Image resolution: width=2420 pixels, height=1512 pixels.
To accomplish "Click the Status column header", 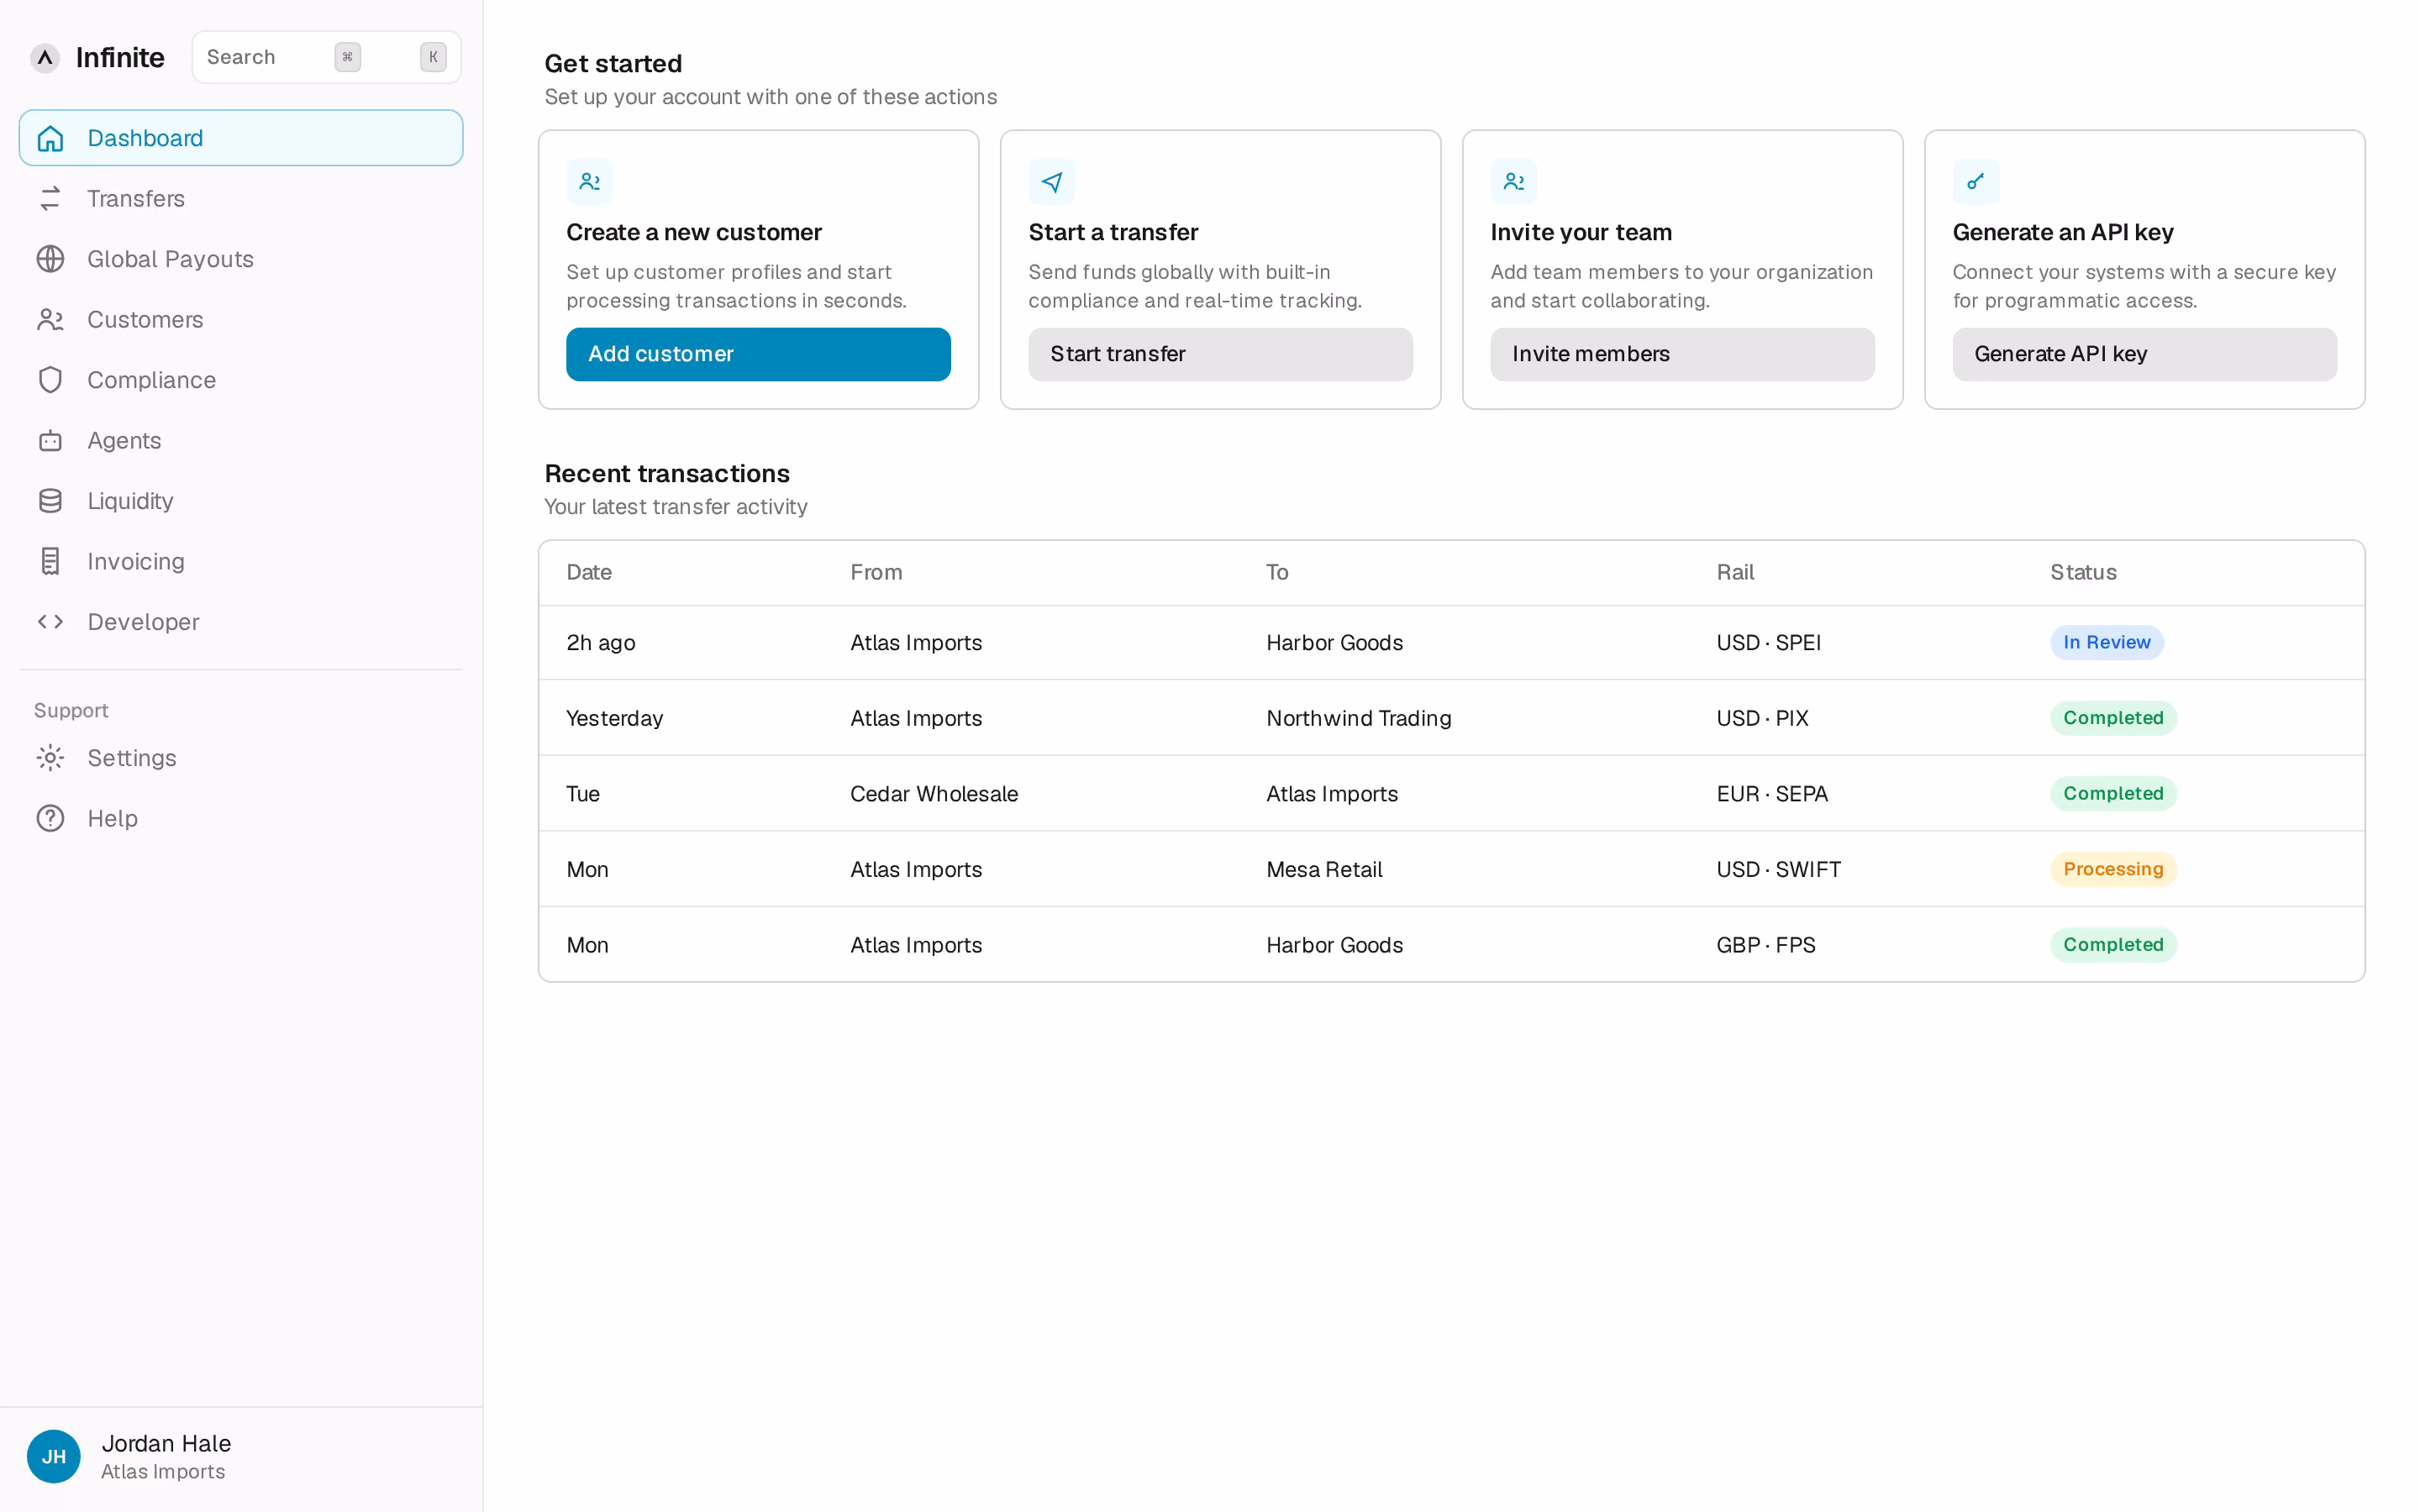I will (2083, 573).
